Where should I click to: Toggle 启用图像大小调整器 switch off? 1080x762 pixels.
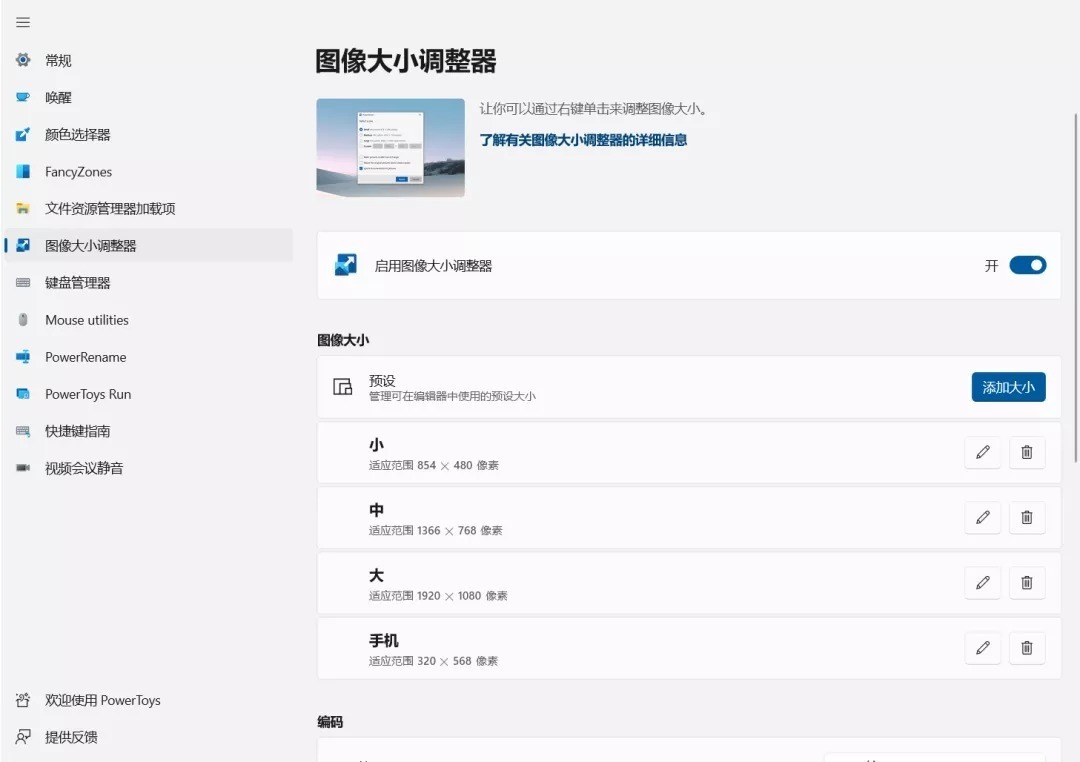(x=1027, y=265)
